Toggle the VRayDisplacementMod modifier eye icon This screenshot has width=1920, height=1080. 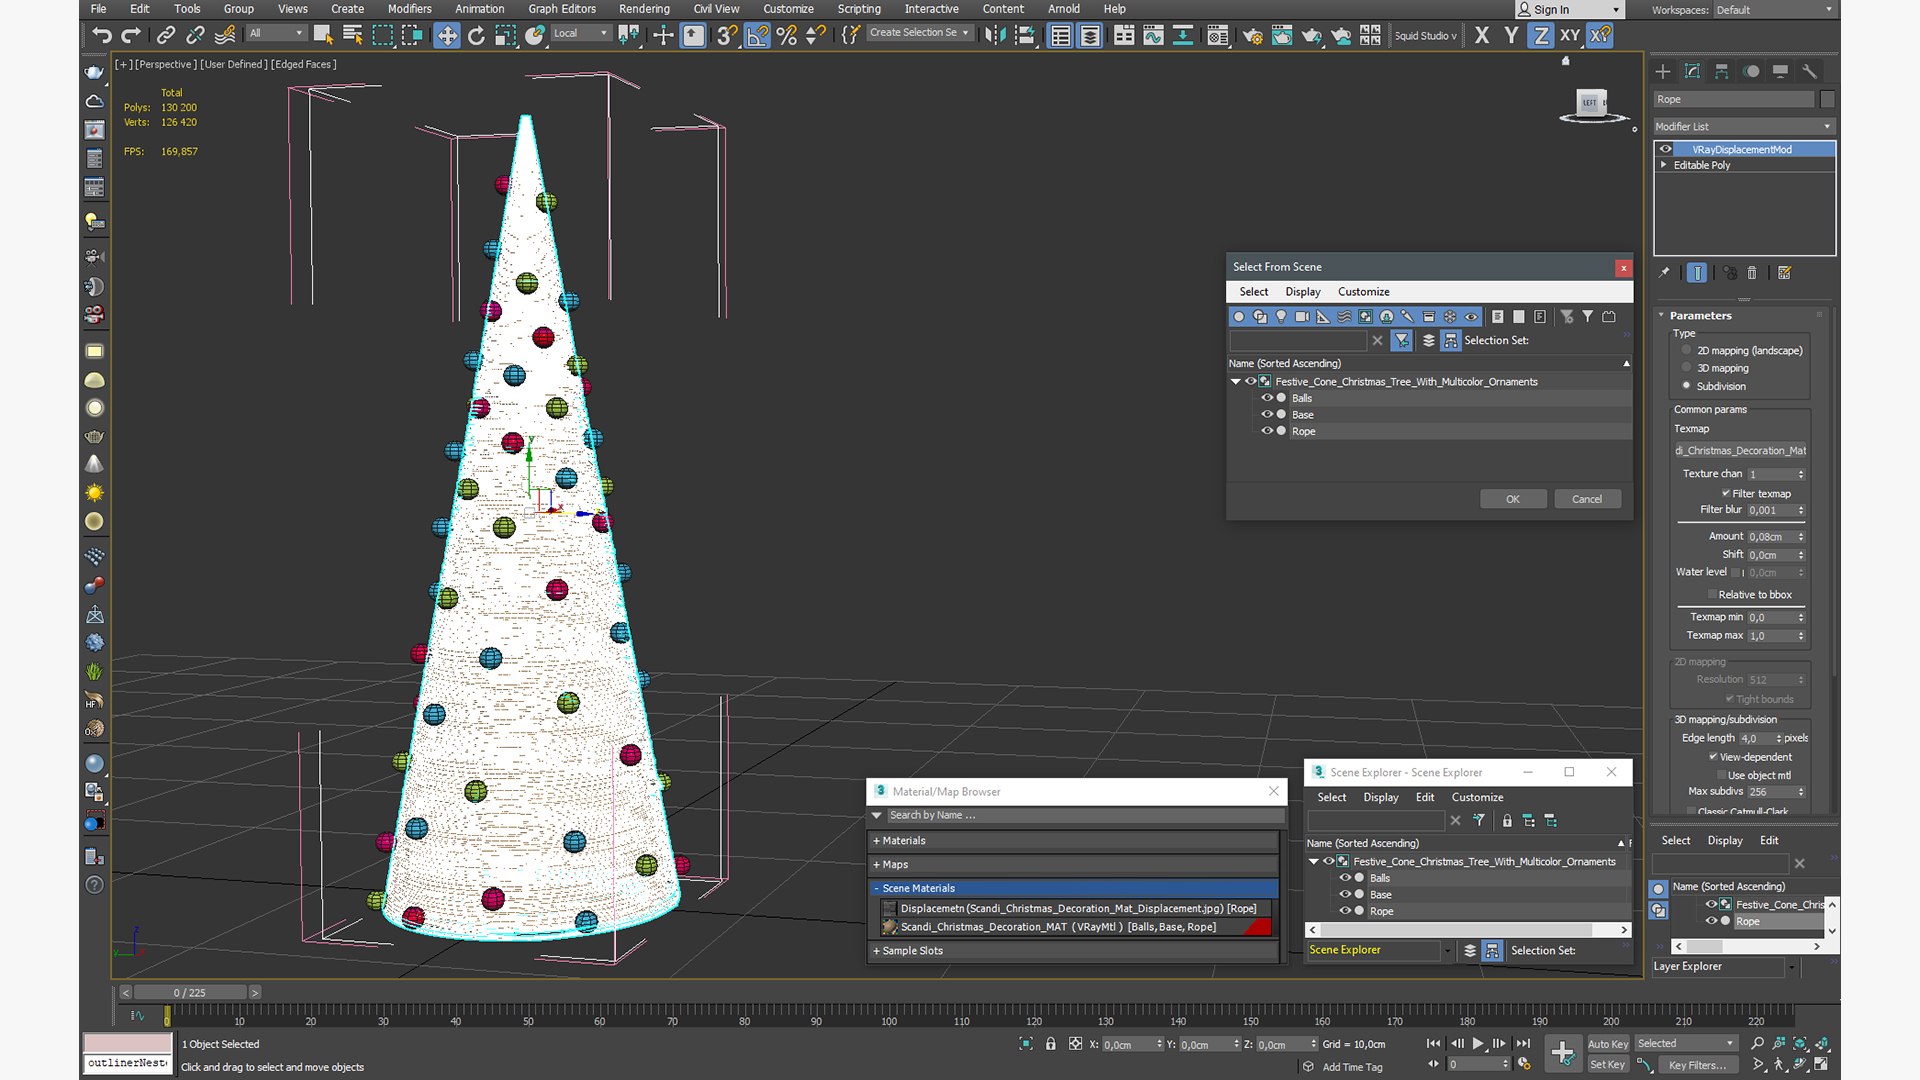1666,149
